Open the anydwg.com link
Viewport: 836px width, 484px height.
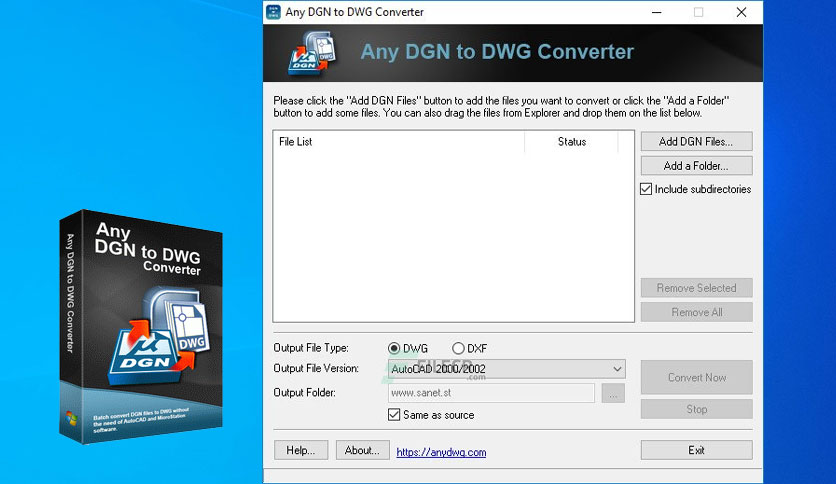click(x=441, y=452)
